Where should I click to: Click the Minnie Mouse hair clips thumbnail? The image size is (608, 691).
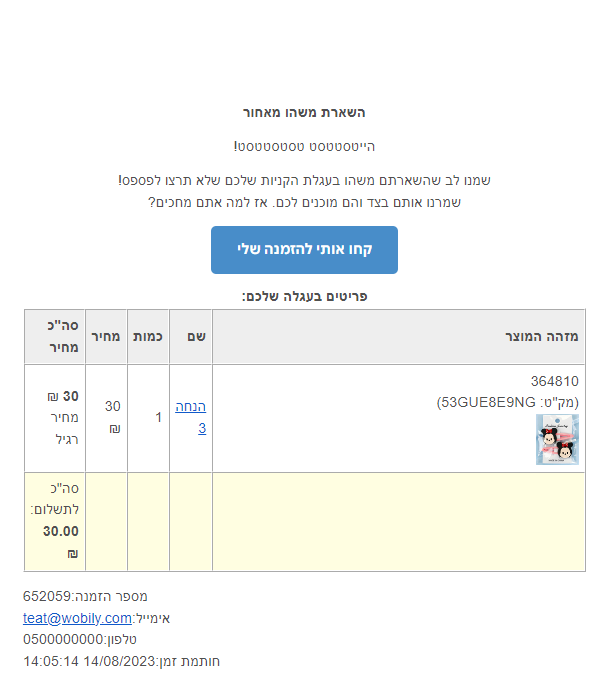[557, 439]
